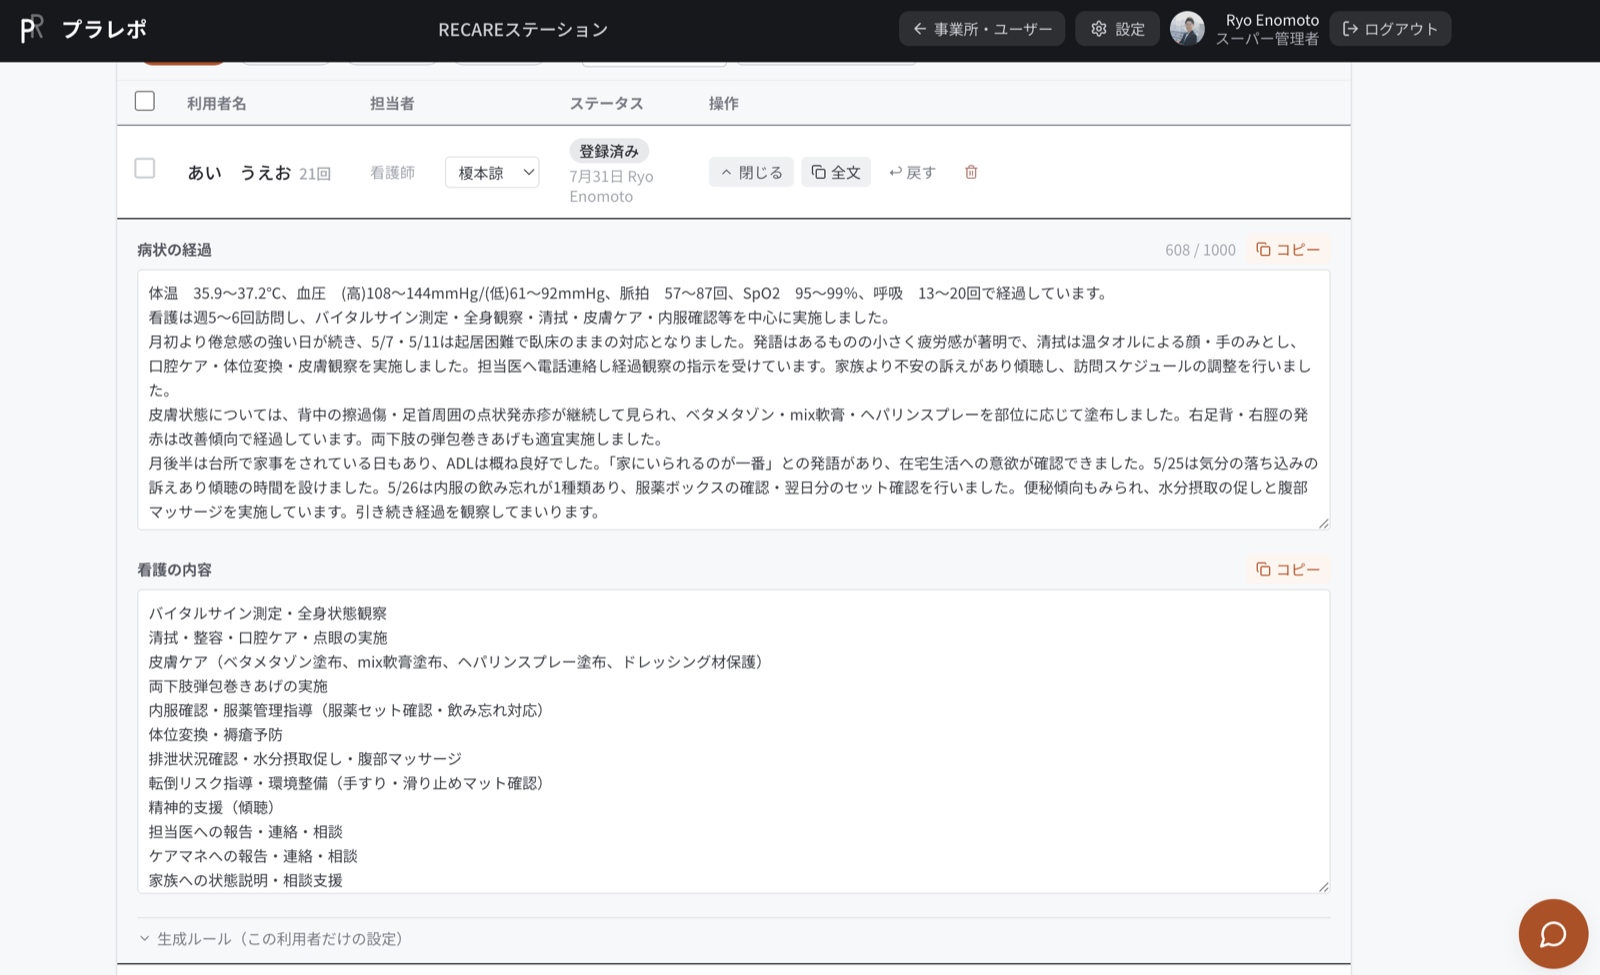Copy full text with 全文 button
The image size is (1600, 975).
point(835,172)
